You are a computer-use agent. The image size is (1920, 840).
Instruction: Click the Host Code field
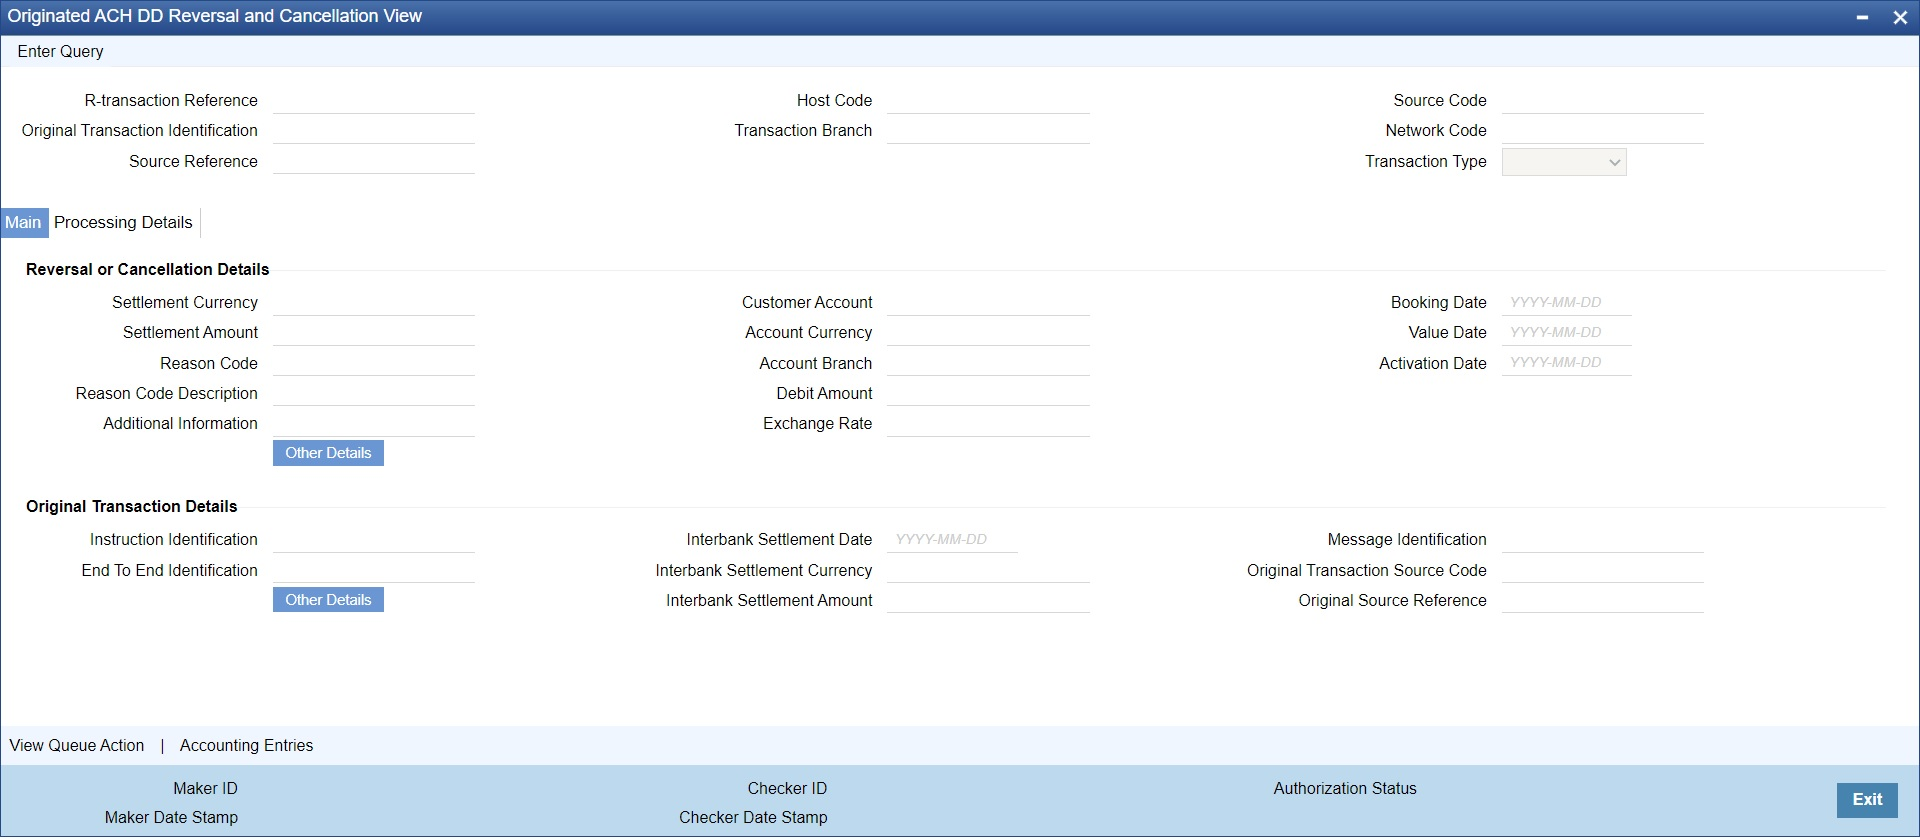click(x=988, y=101)
